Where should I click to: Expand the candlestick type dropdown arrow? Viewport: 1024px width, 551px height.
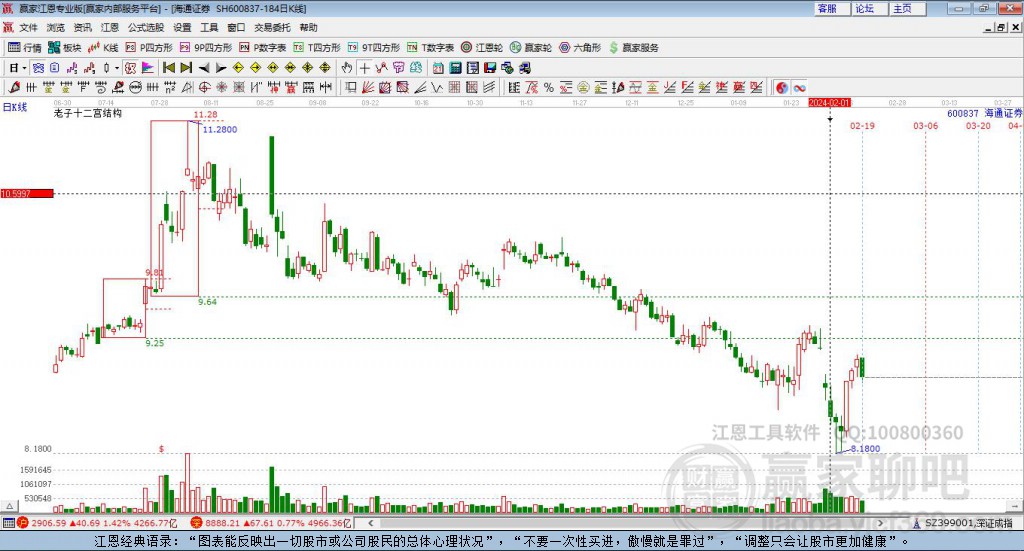pyautogui.click(x=117, y=68)
